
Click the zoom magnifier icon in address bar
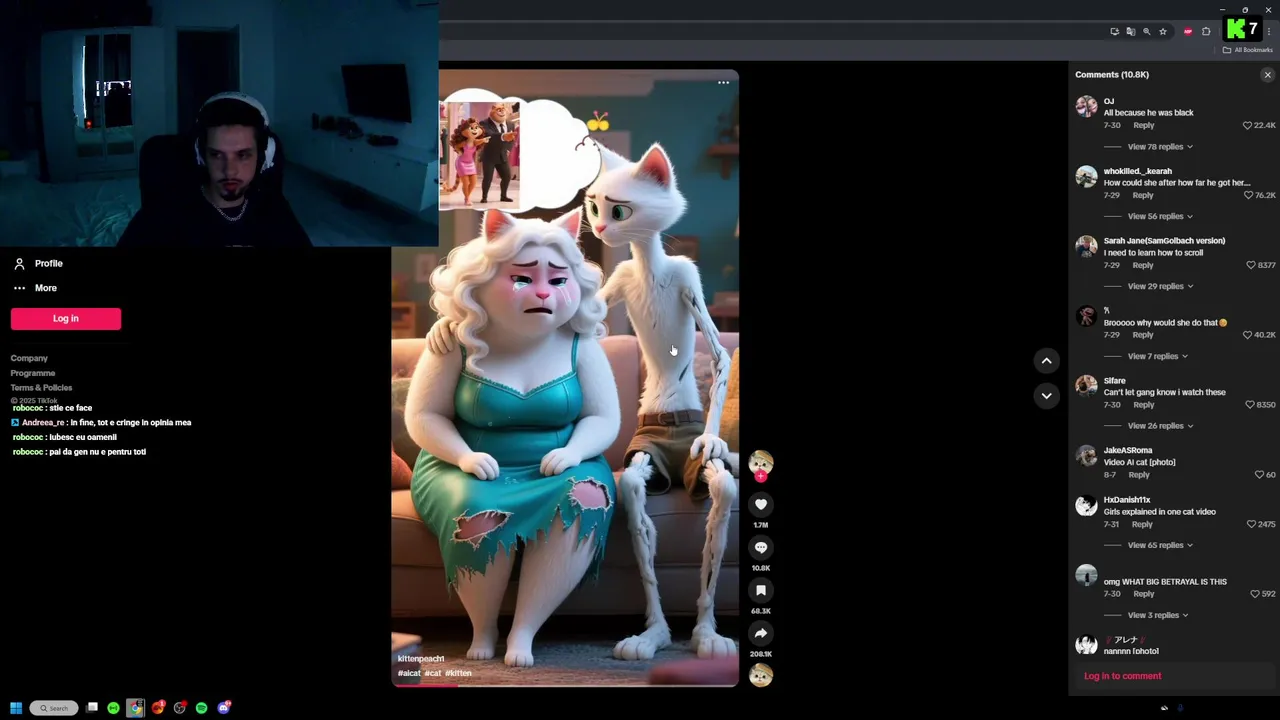pos(1146,32)
